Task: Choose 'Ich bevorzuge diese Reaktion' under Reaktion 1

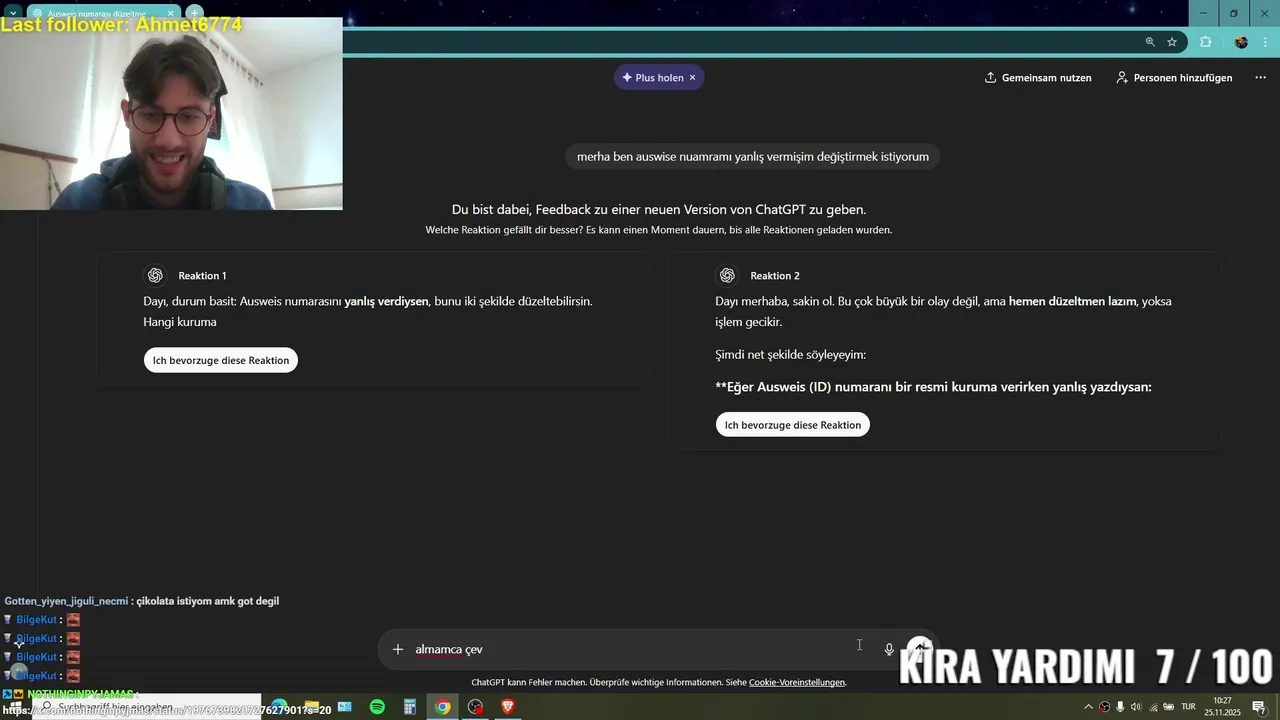Action: pyautogui.click(x=221, y=360)
